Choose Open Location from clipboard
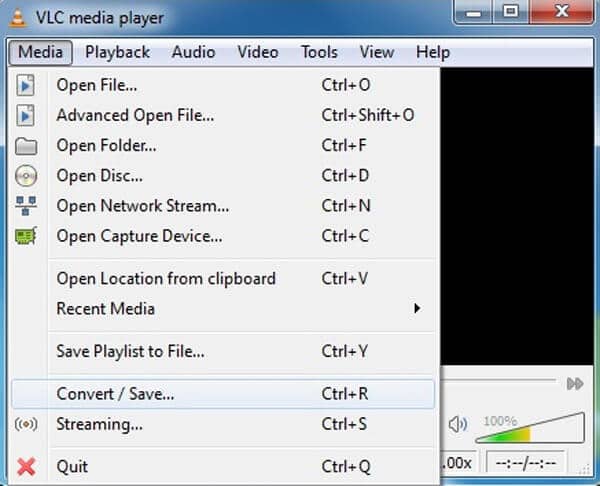600x486 pixels. [x=223, y=279]
